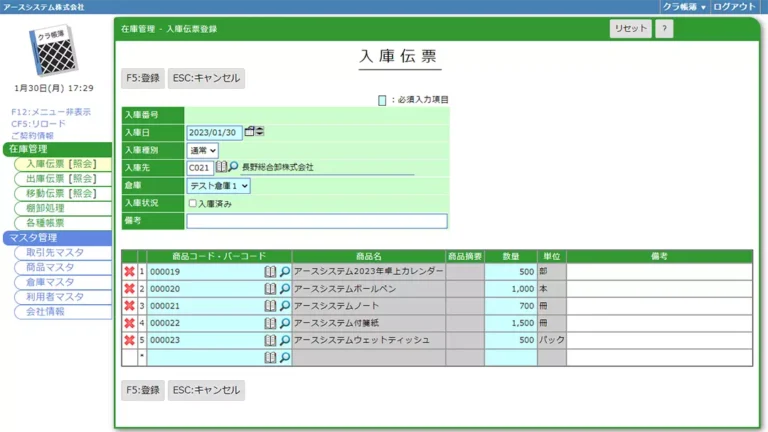Open 会社情報 menu item
Viewport: 768px width, 432px height.
click(x=62, y=312)
